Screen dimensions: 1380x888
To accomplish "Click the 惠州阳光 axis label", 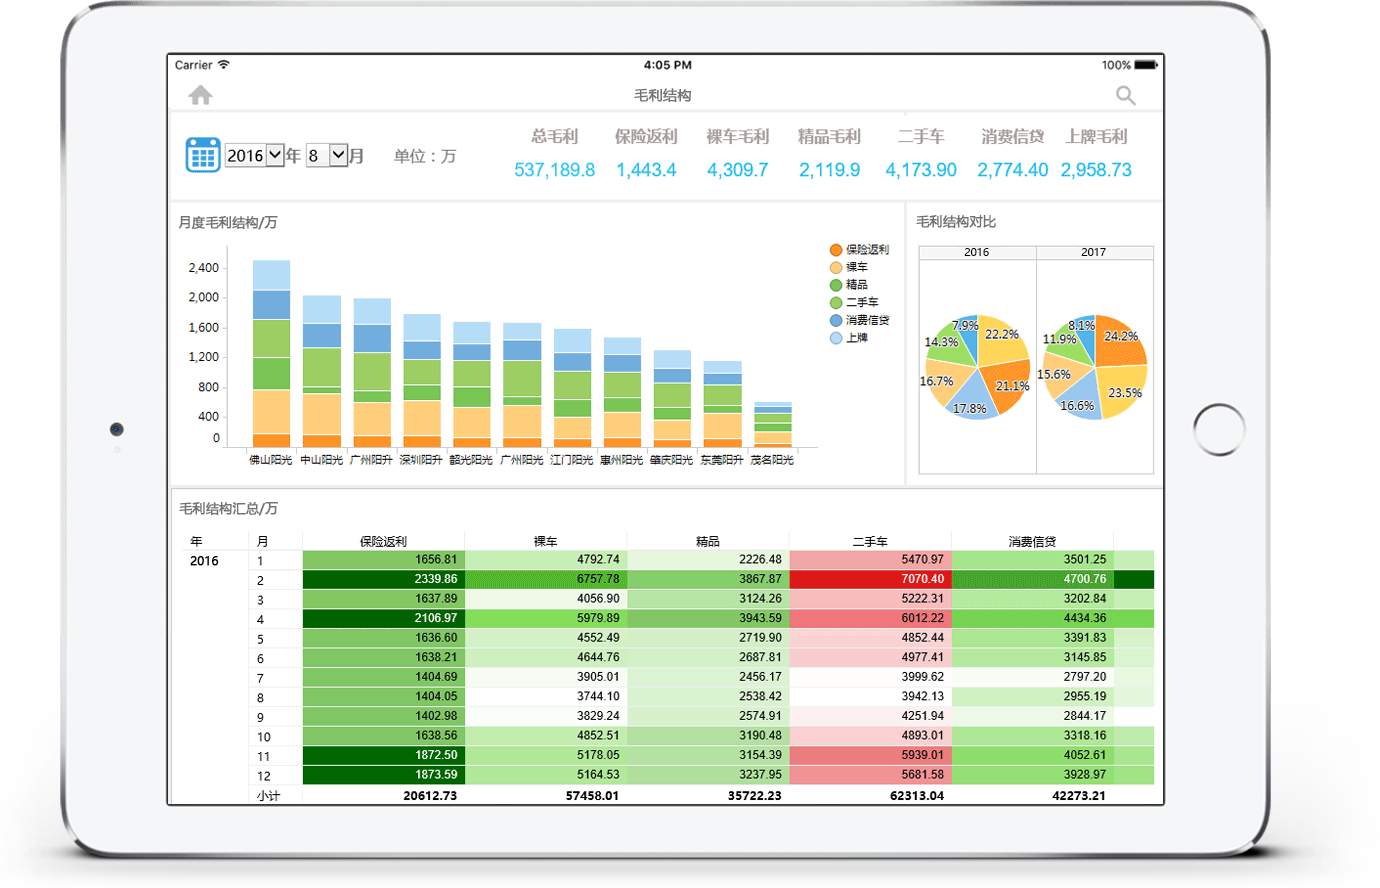I will pos(622,460).
